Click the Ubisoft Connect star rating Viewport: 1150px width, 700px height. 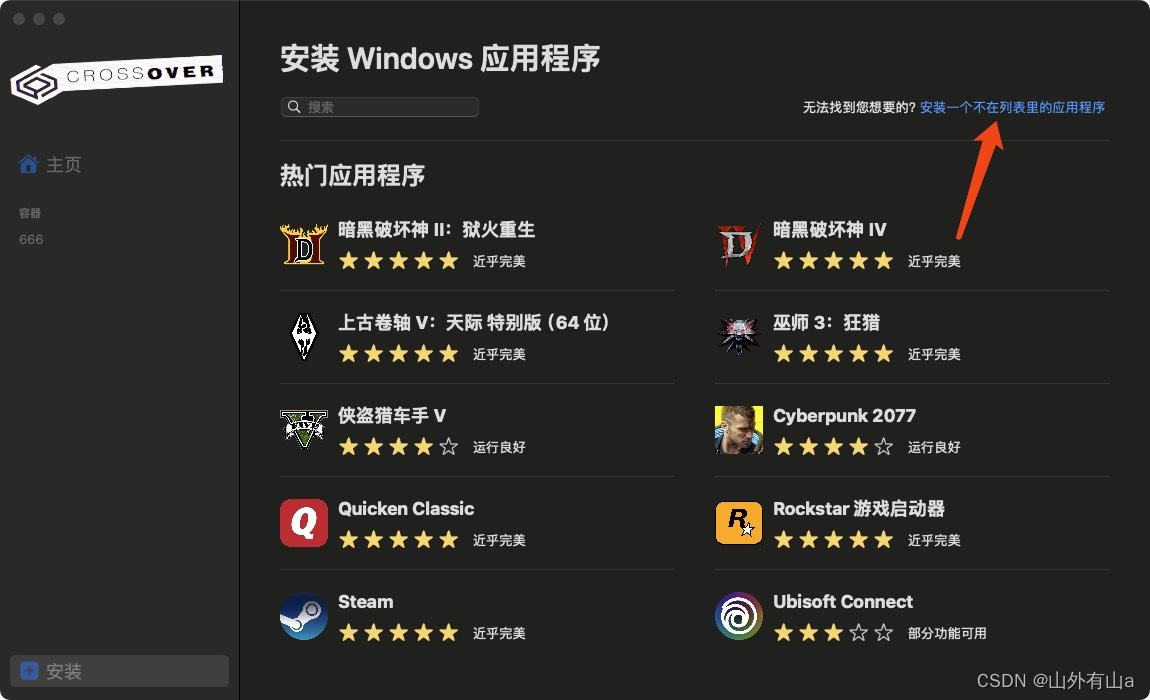coord(833,632)
